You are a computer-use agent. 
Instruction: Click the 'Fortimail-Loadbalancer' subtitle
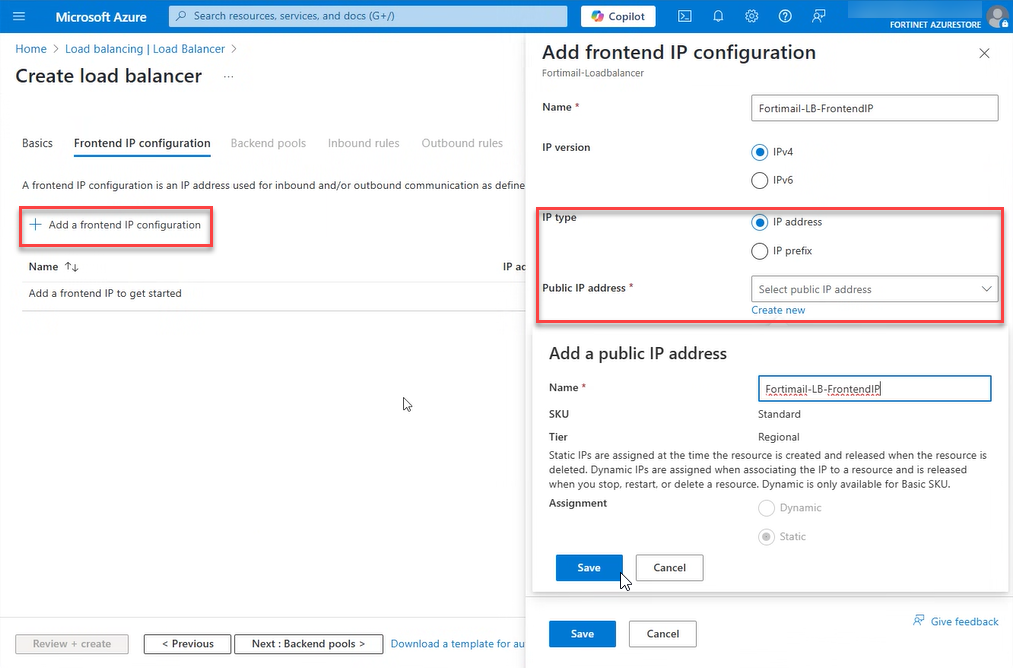click(593, 73)
